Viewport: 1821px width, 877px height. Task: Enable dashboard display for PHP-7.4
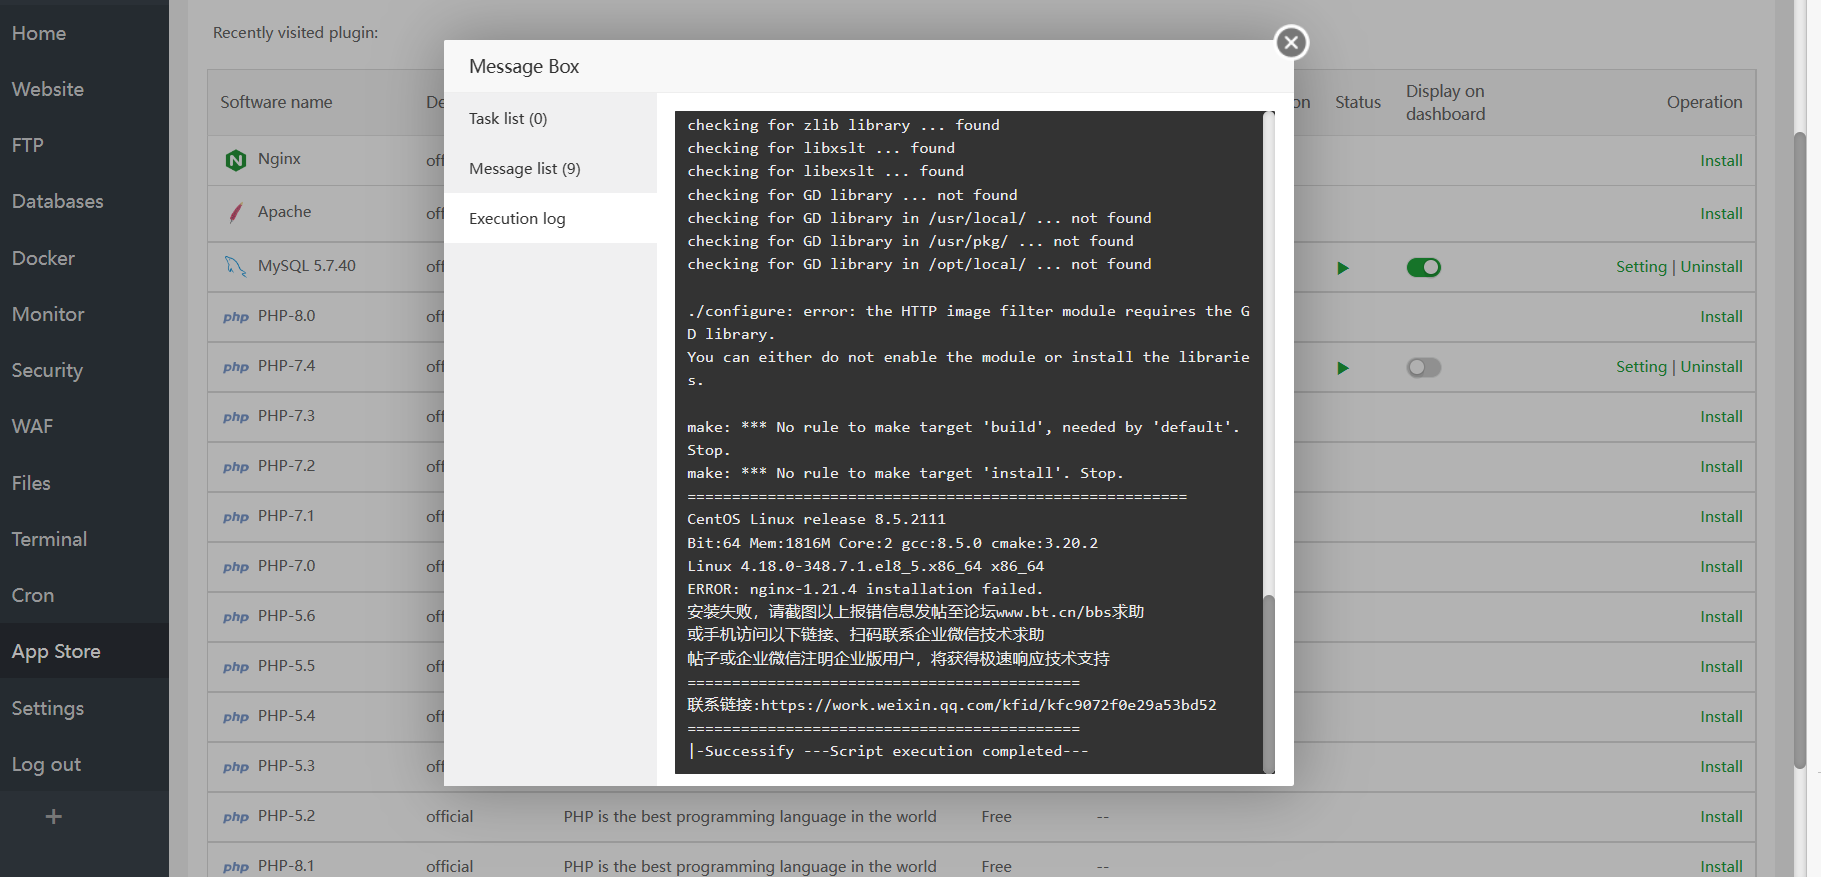point(1424,367)
